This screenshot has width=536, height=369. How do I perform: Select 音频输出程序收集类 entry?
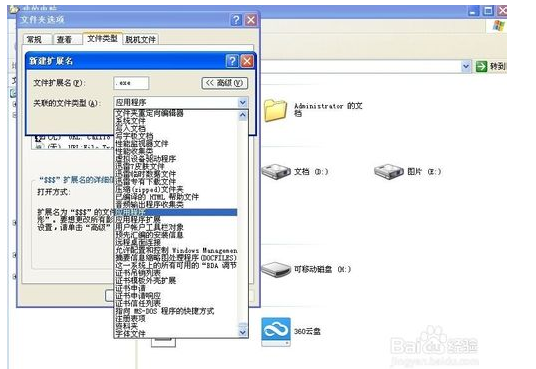coord(176,204)
